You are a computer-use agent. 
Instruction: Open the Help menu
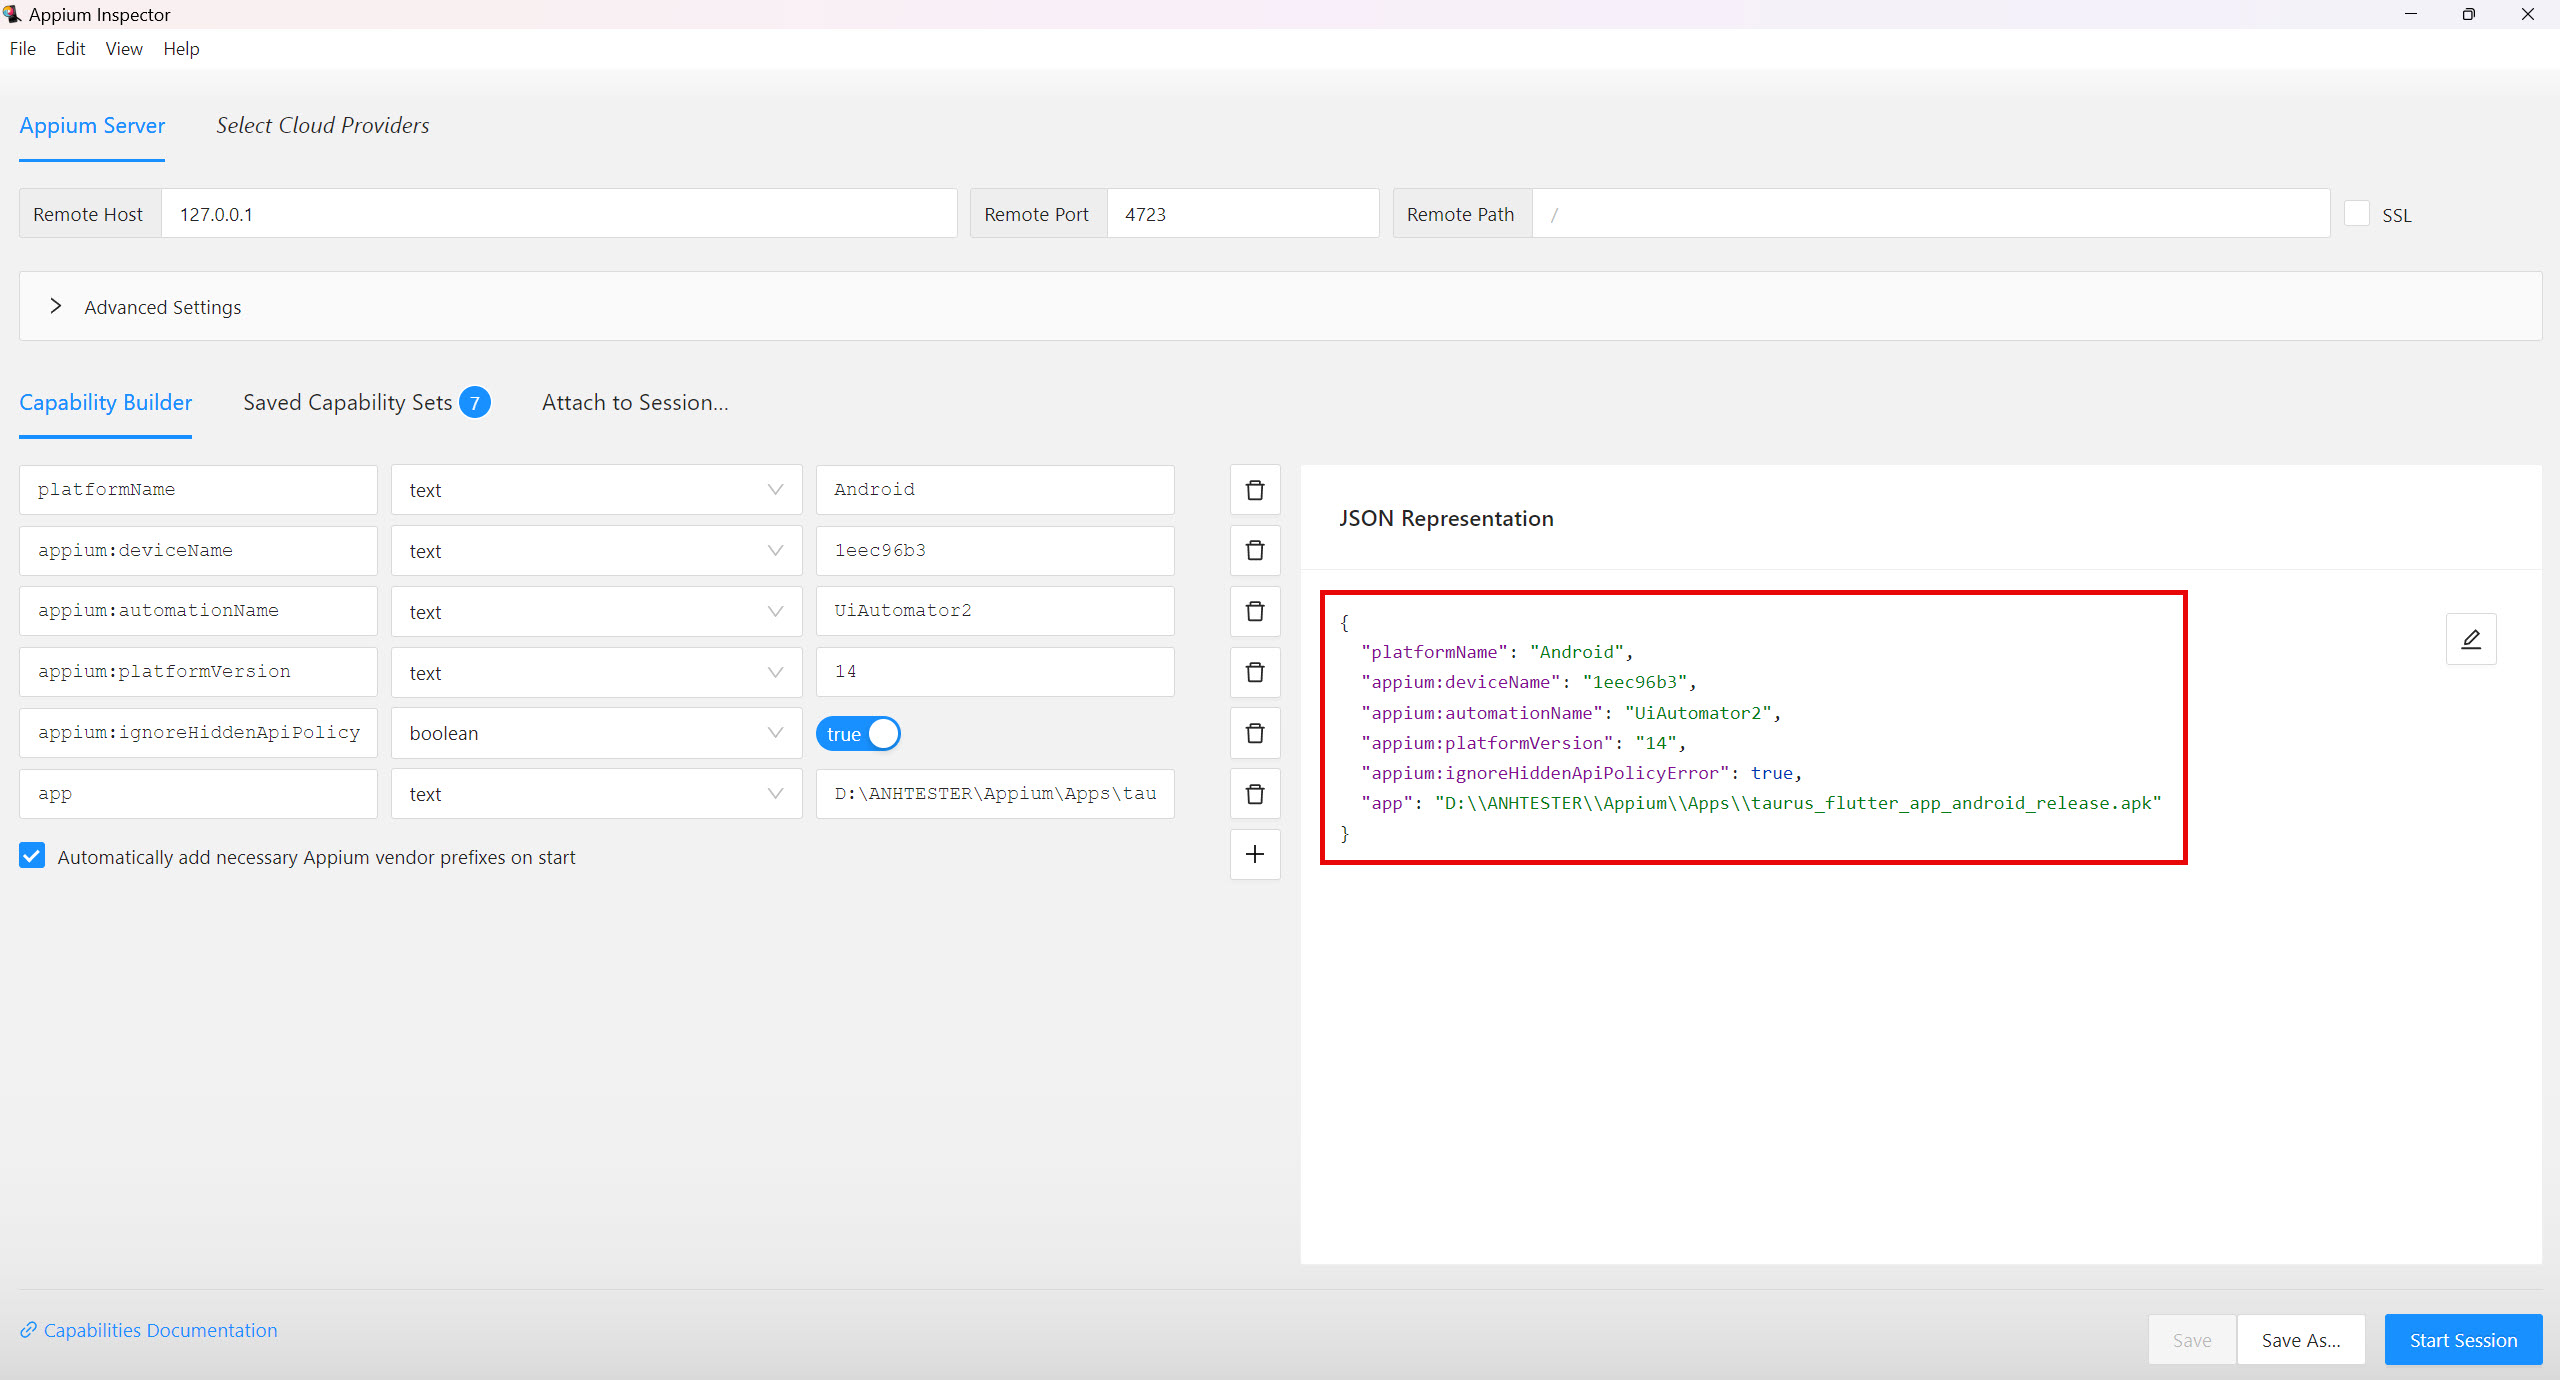click(181, 49)
